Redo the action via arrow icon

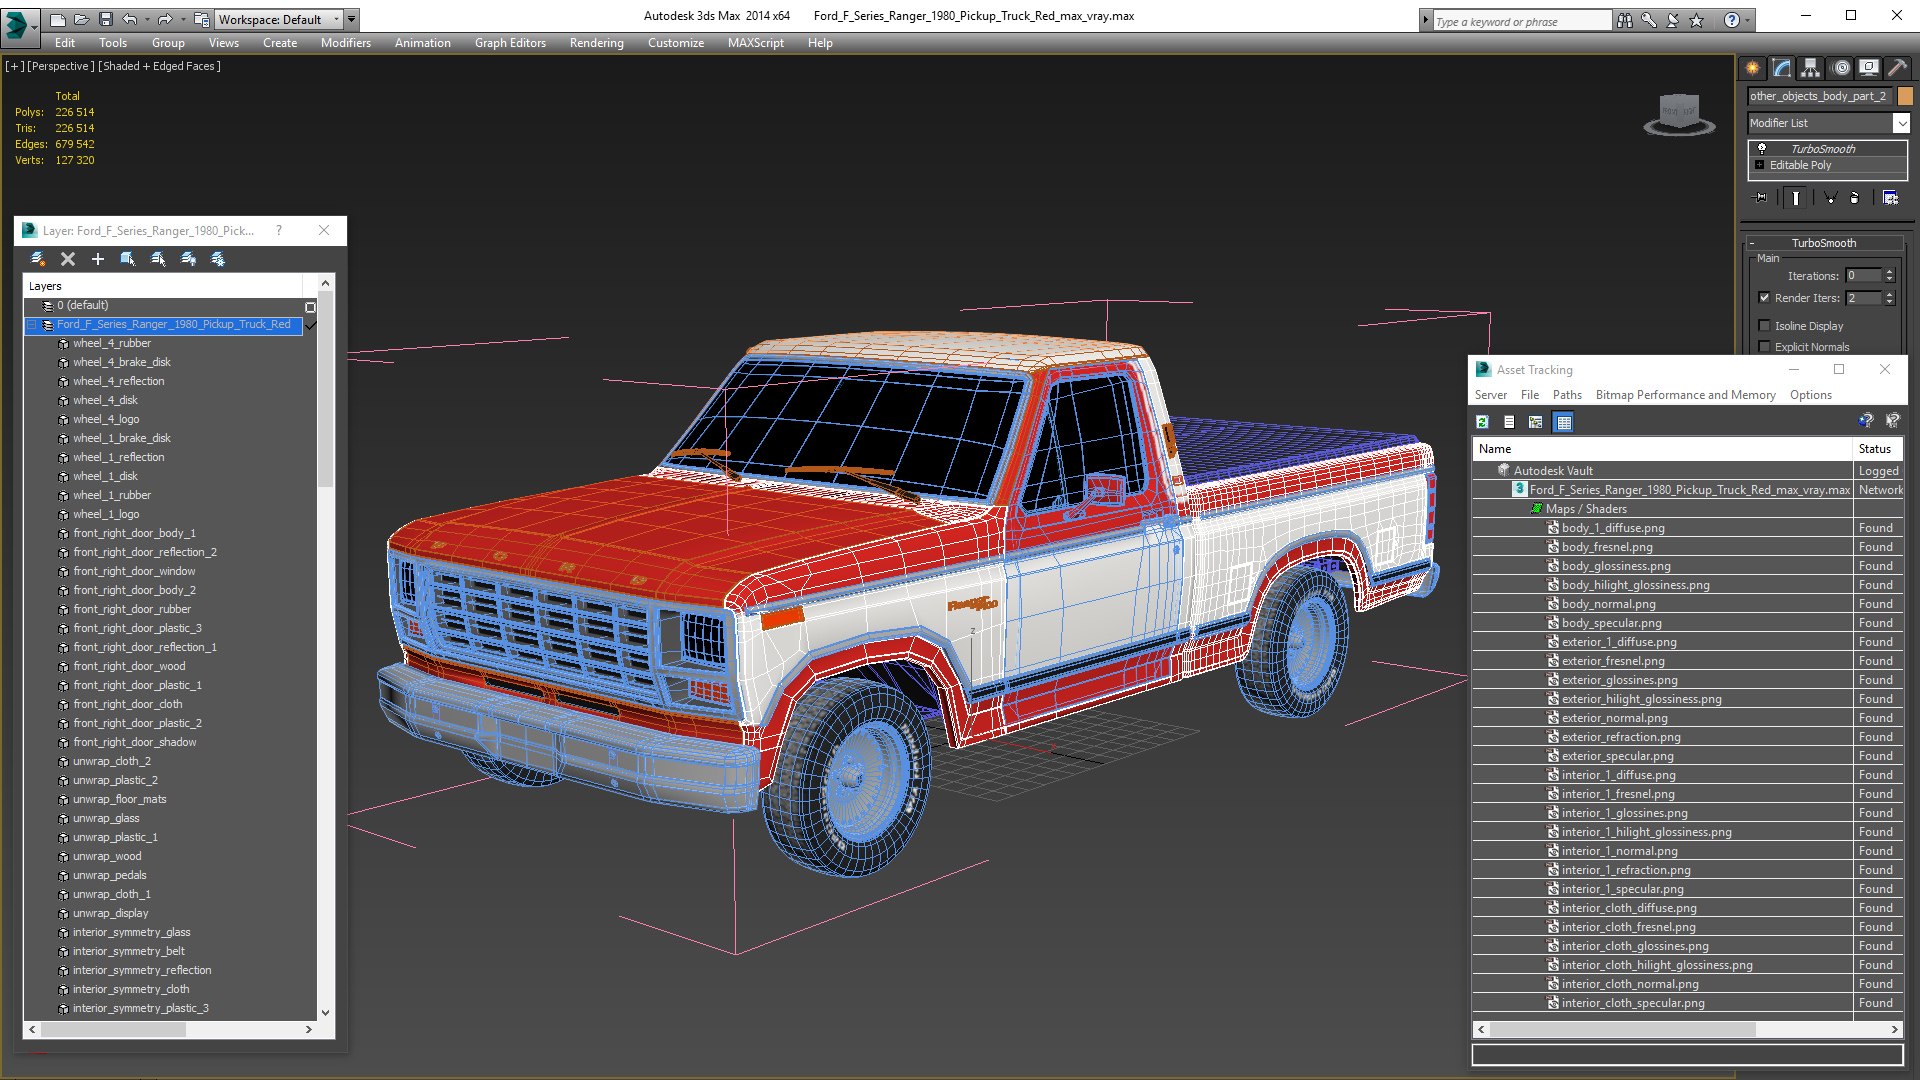pyautogui.click(x=166, y=19)
